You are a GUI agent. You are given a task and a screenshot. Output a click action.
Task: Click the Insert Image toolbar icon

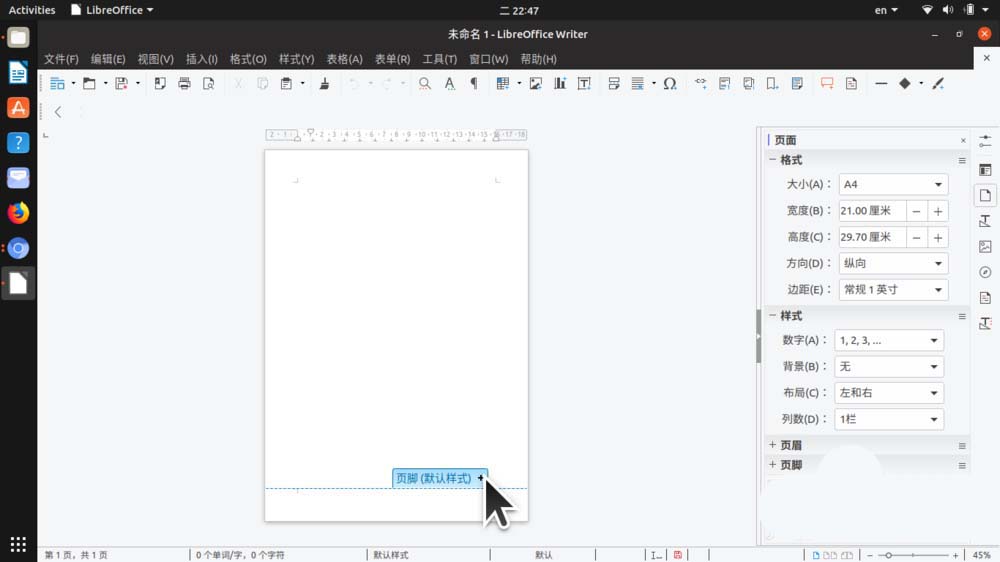(x=536, y=84)
